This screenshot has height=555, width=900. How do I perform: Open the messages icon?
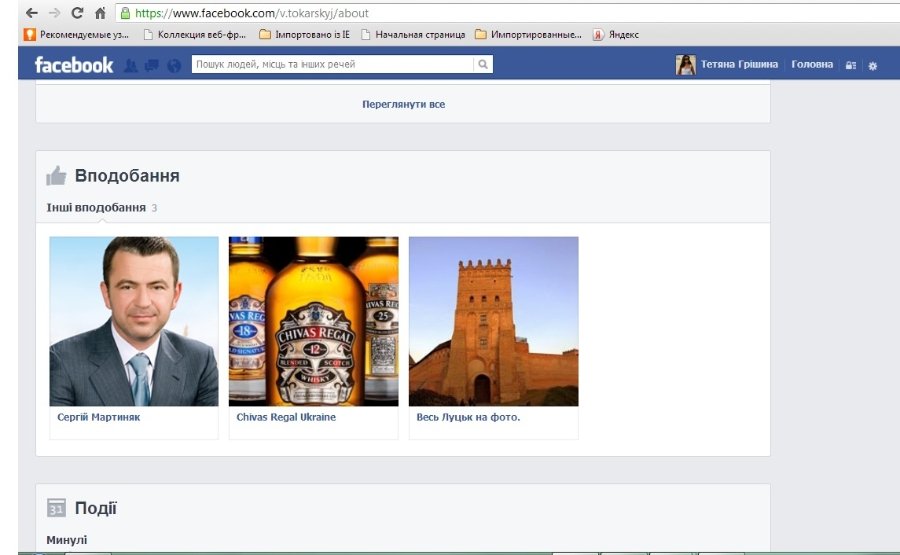[x=152, y=66]
